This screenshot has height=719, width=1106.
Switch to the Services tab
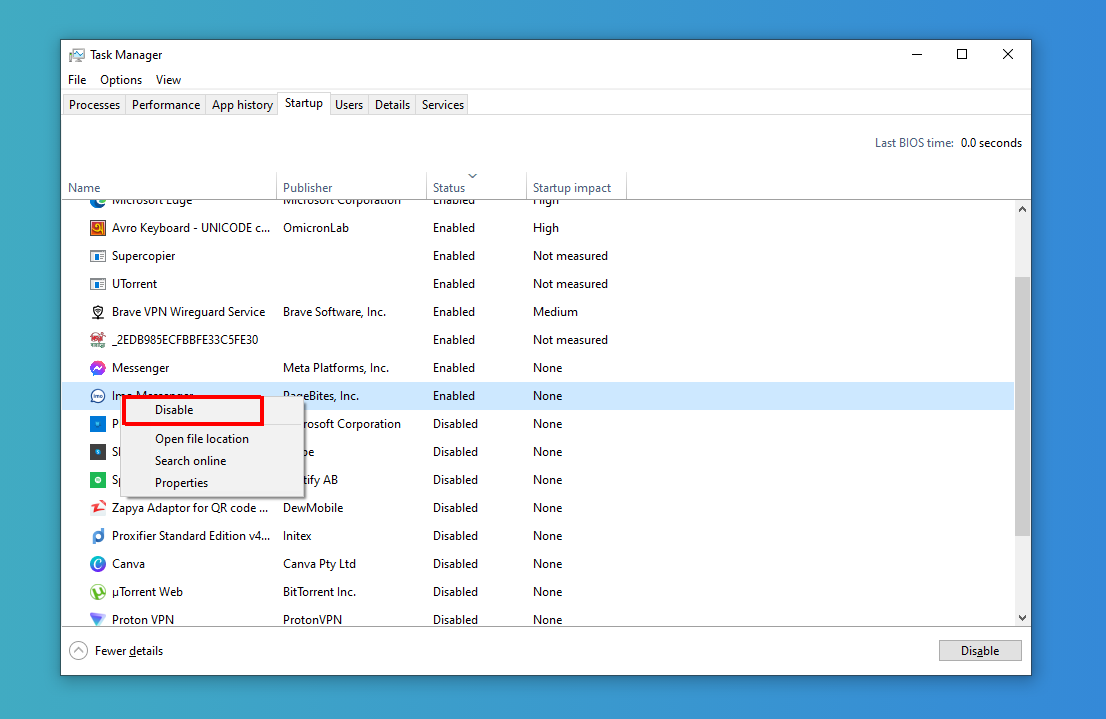tap(443, 104)
